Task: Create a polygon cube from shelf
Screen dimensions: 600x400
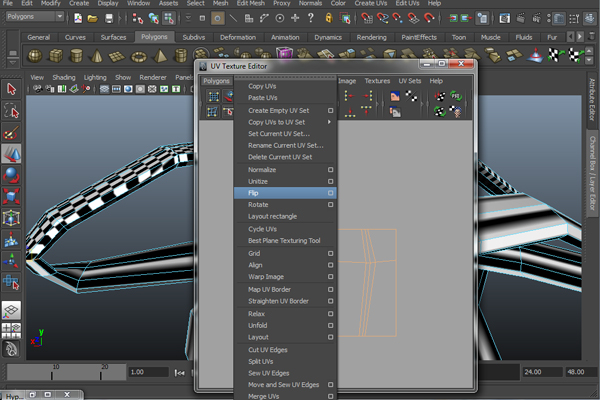Action: coord(56,56)
